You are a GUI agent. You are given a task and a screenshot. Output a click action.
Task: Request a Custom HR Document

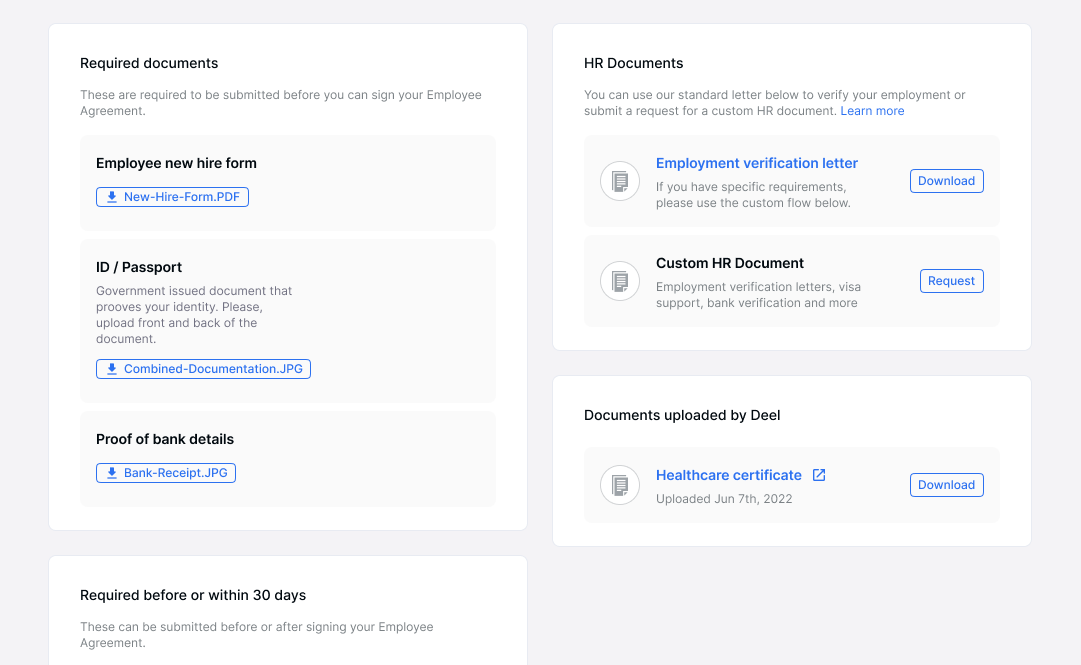pyautogui.click(x=951, y=281)
